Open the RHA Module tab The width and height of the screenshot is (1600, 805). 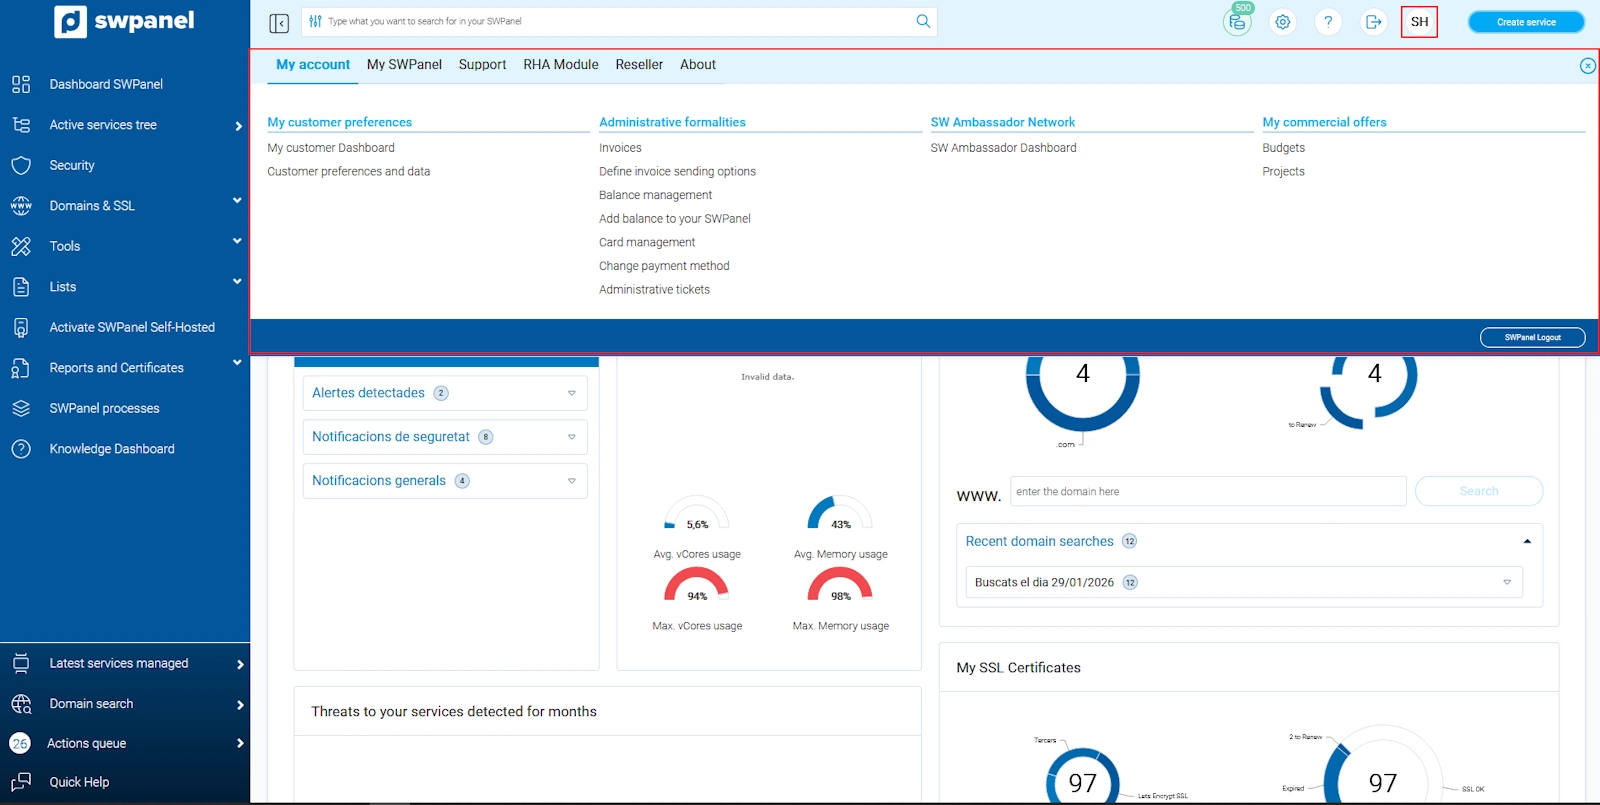click(560, 65)
